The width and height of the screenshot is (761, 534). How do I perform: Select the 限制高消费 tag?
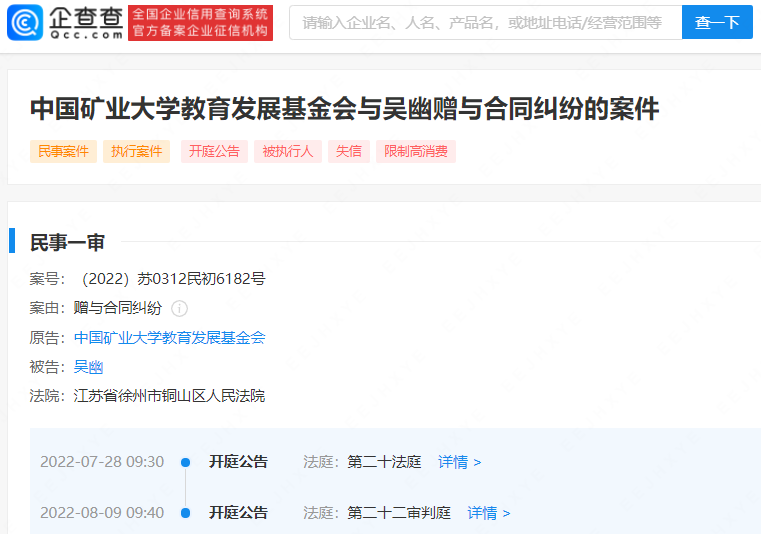[x=416, y=151]
